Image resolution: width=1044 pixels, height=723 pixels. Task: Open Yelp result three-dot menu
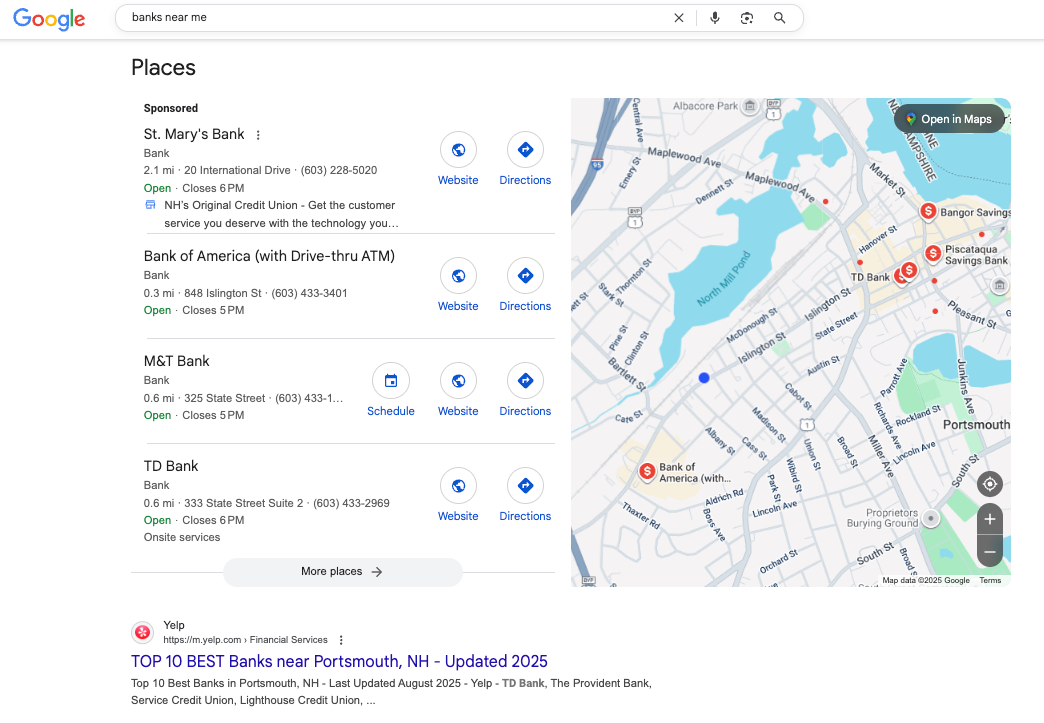[341, 640]
